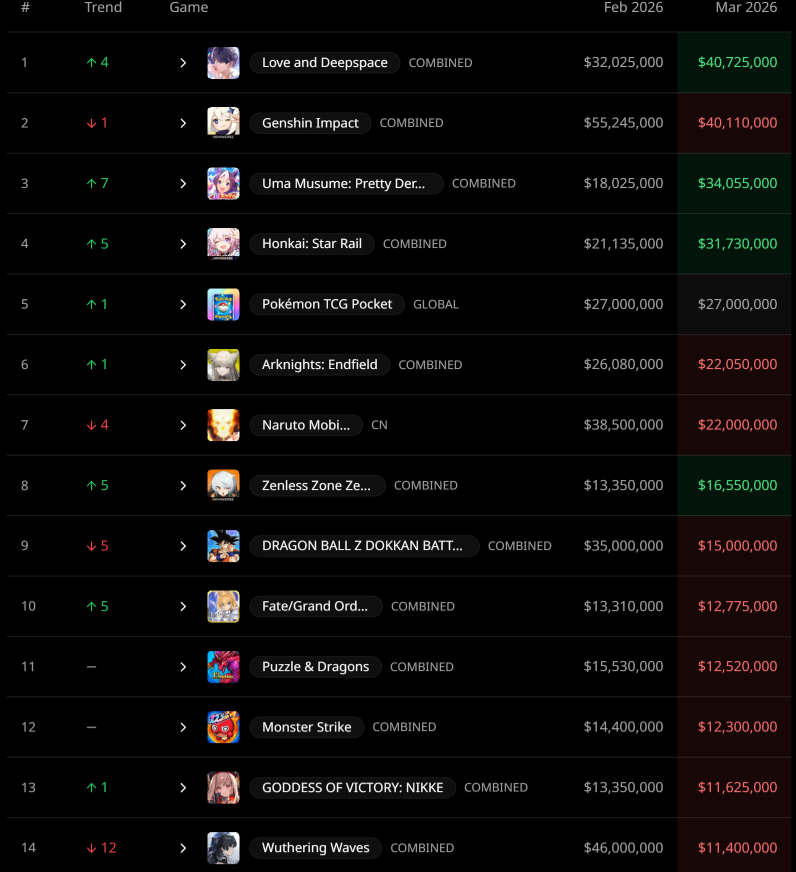Expand the Zenless Zone Zero row chevron
This screenshot has height=872, width=796.
[x=183, y=485]
